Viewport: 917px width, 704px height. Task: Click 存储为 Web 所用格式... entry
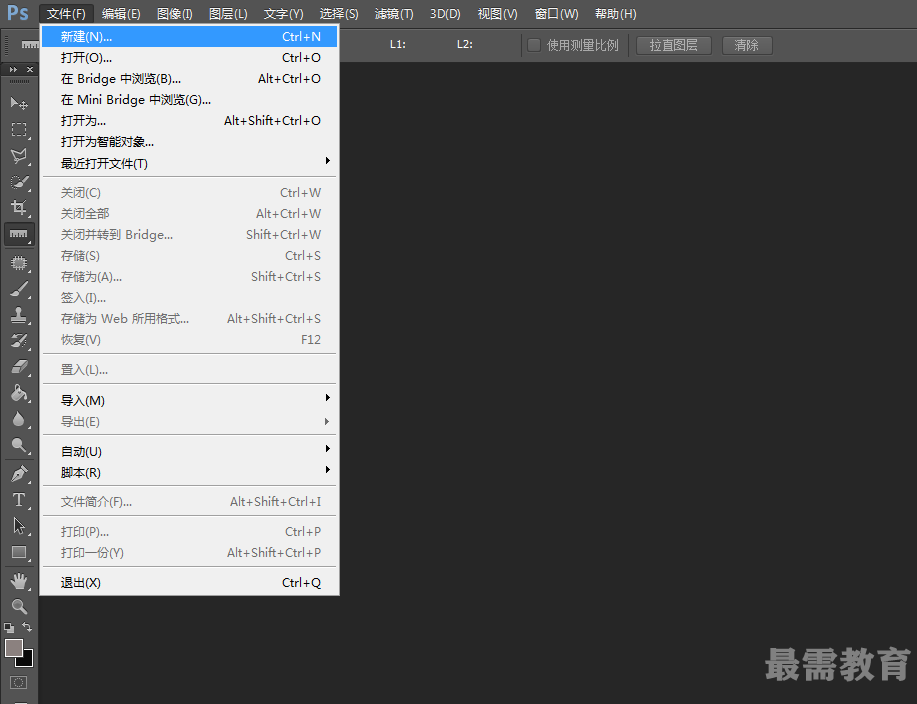click(x=189, y=319)
